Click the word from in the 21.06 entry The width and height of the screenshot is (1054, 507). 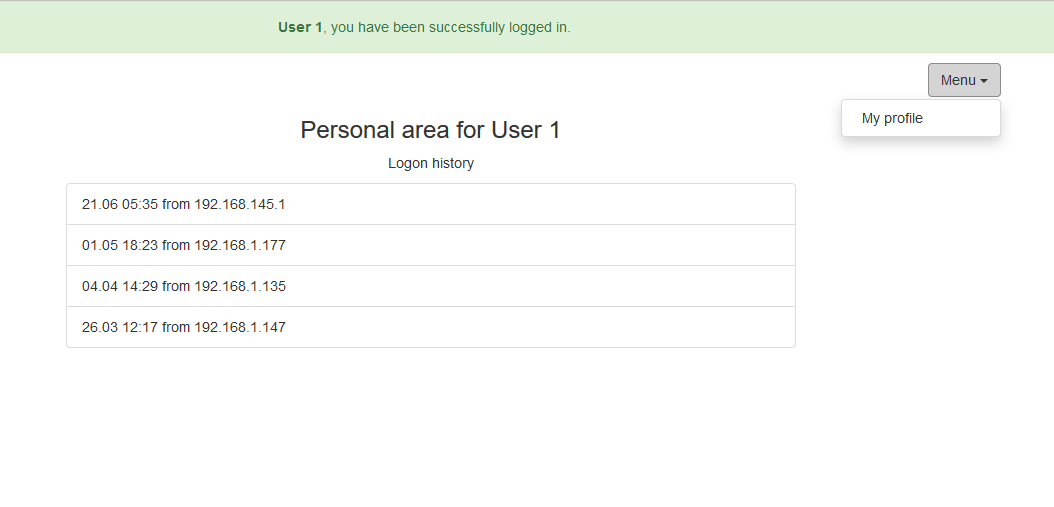pos(176,204)
